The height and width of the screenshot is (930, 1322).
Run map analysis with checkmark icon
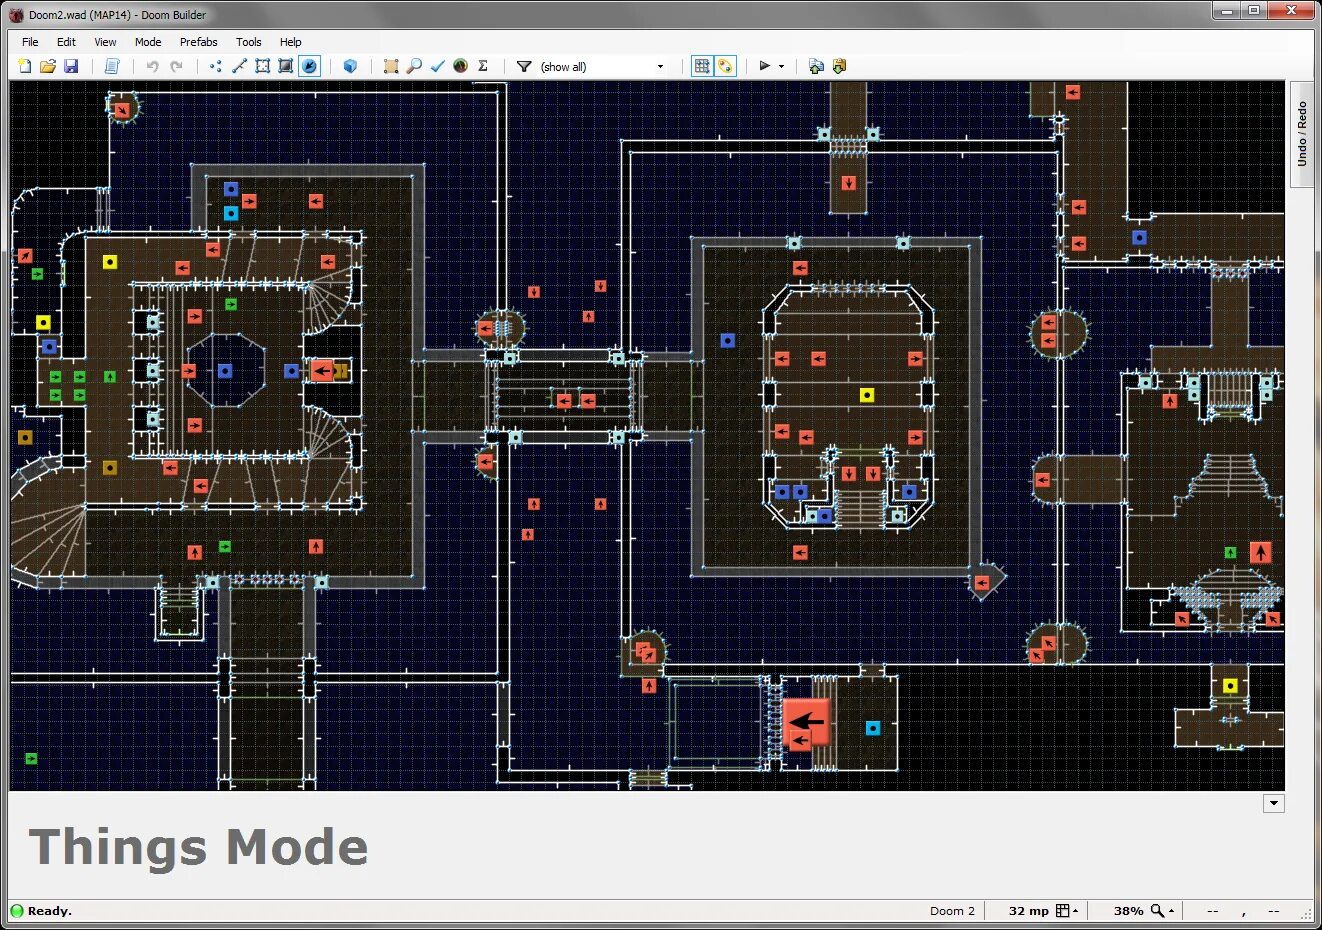437,66
